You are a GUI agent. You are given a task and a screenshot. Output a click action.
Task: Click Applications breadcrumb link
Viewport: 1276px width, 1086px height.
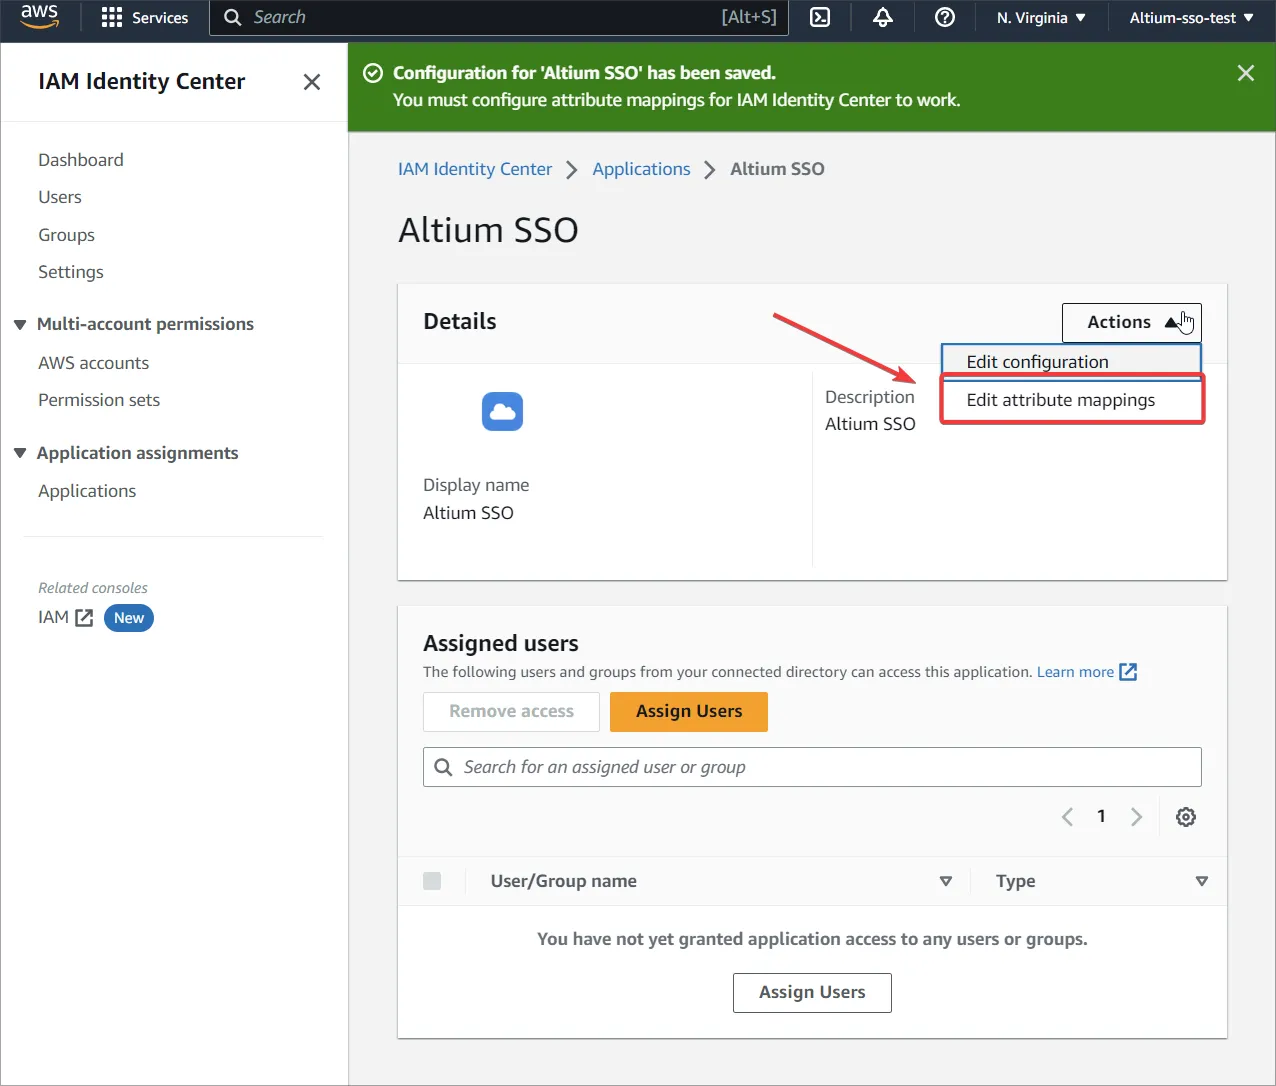coord(641,169)
